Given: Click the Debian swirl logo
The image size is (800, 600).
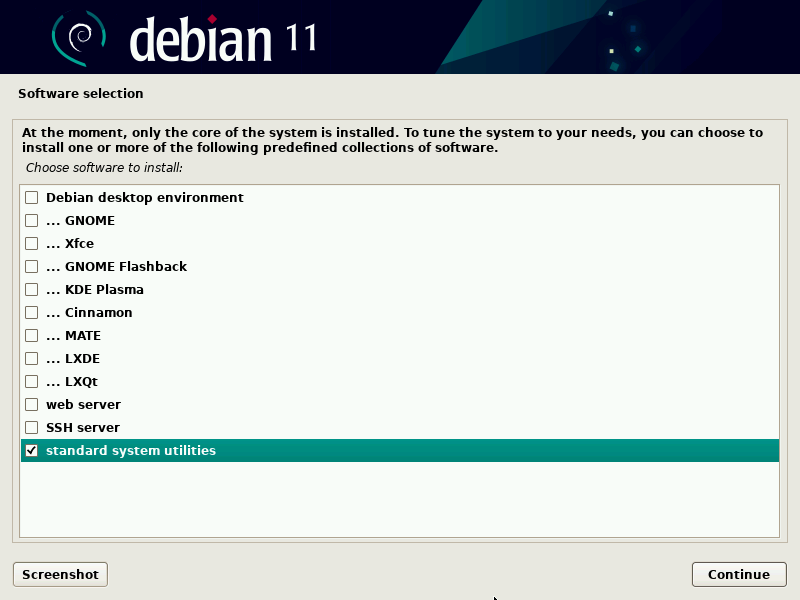Looking at the screenshot, I should click(x=78, y=37).
